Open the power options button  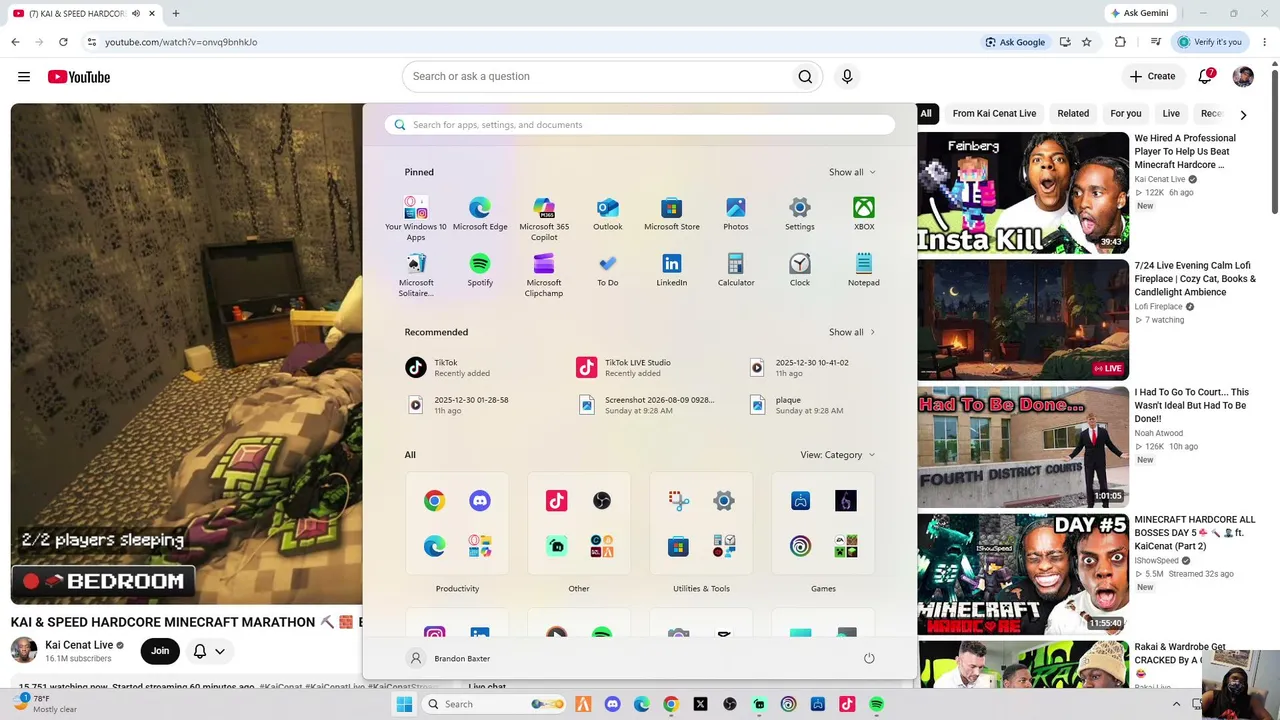click(869, 658)
